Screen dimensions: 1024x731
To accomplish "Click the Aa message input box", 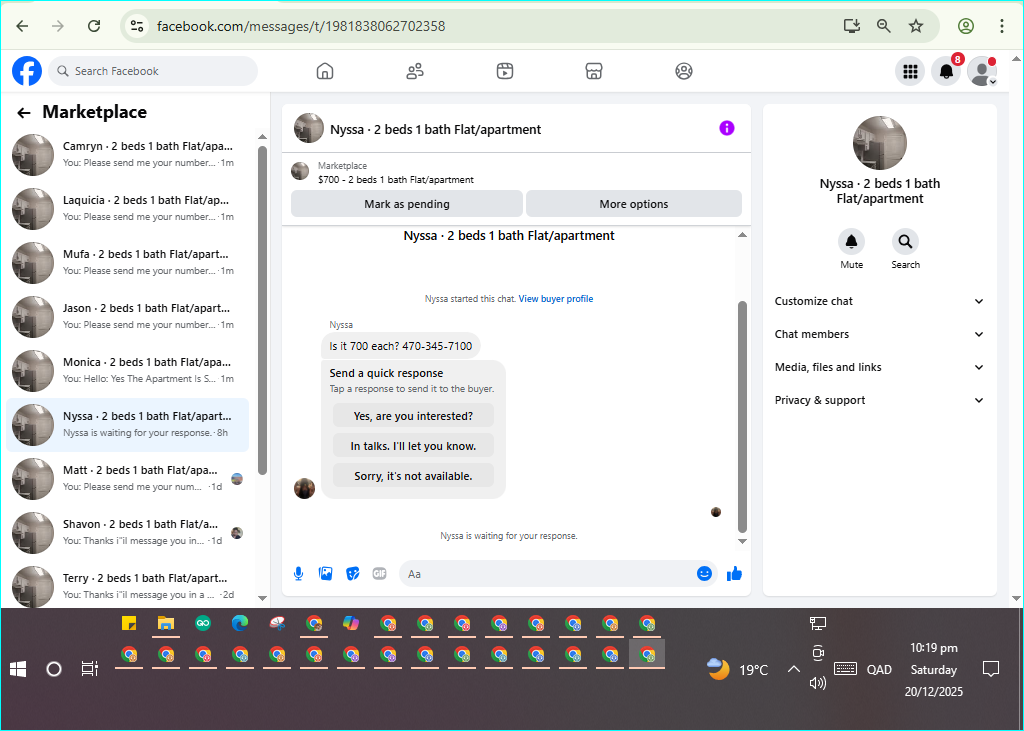I will pyautogui.click(x=547, y=574).
